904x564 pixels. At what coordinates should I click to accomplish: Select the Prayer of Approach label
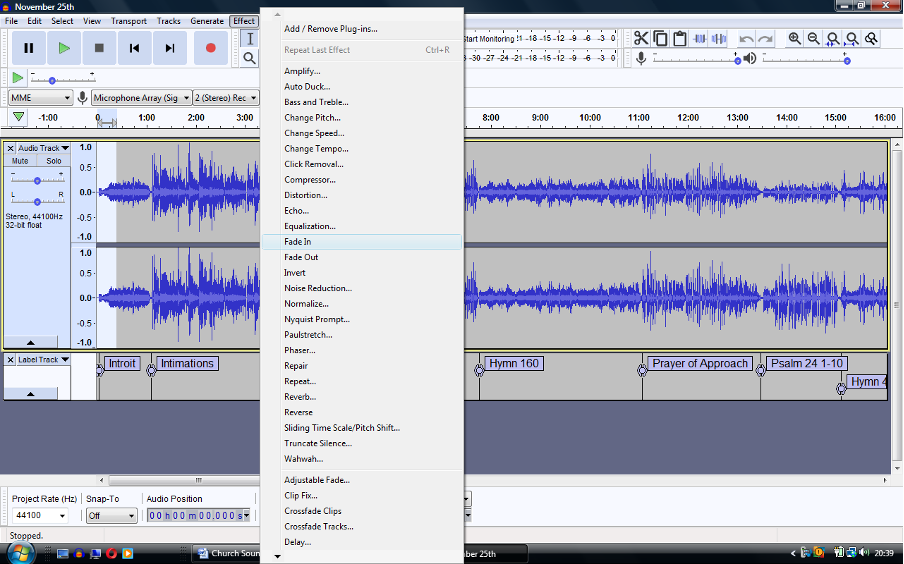(700, 363)
